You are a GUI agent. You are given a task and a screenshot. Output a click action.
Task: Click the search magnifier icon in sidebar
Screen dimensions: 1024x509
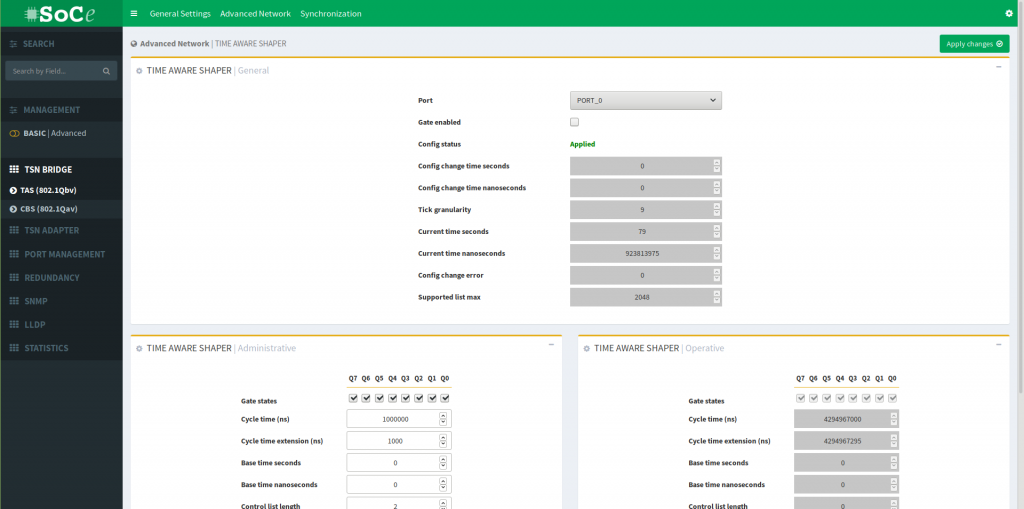tap(107, 71)
